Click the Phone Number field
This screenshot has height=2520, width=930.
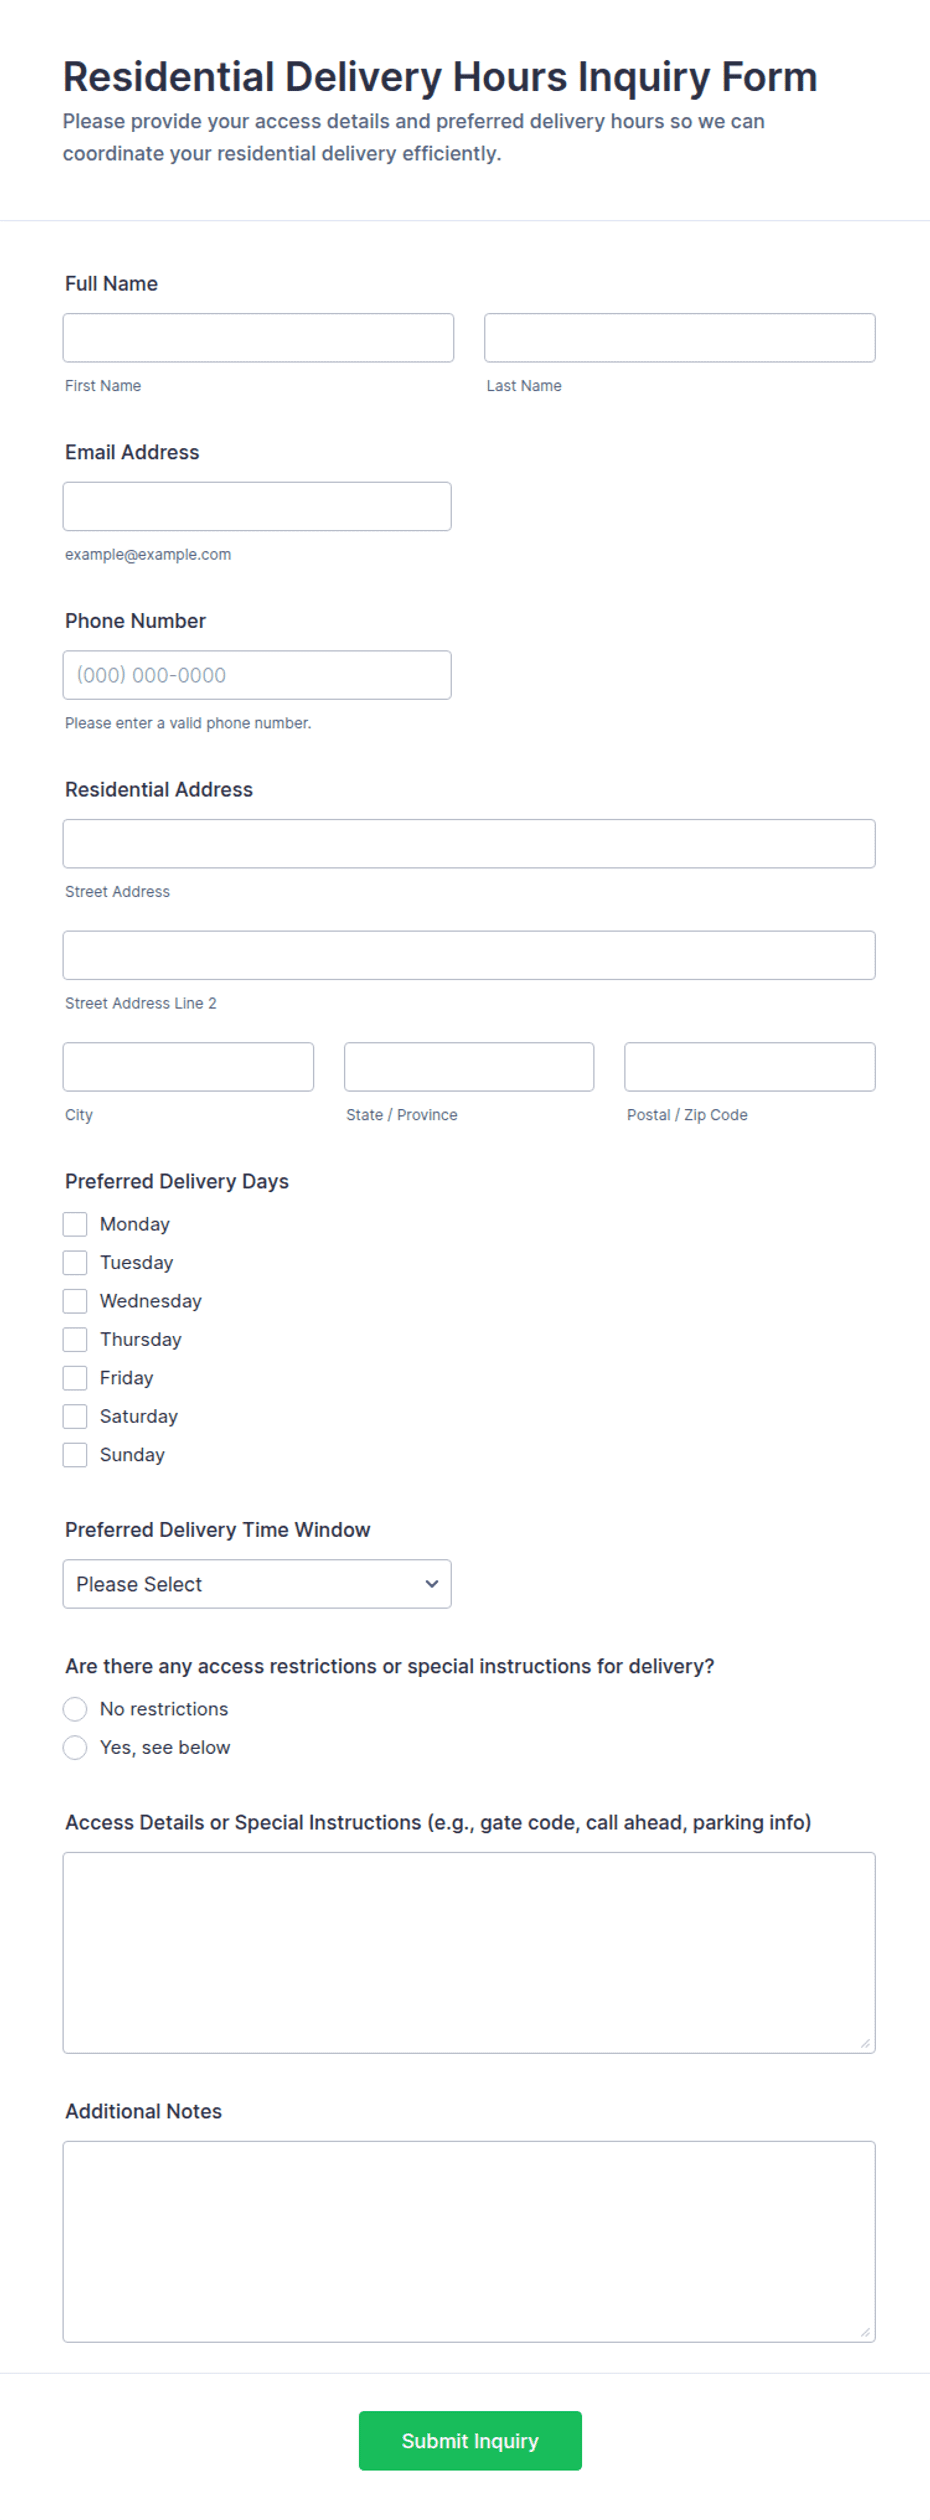(x=257, y=675)
